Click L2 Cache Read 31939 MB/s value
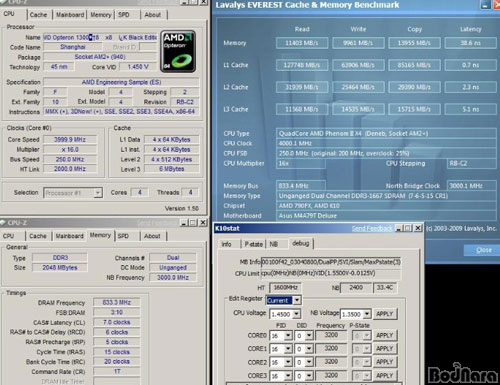This screenshot has height=385, width=500. [x=302, y=87]
